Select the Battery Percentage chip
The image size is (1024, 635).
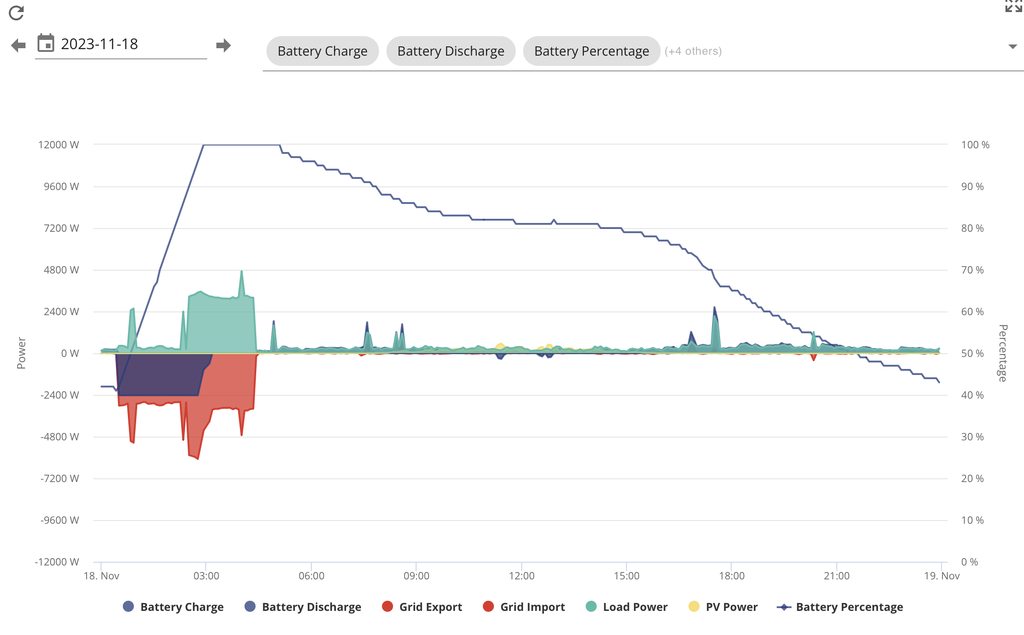pos(591,51)
